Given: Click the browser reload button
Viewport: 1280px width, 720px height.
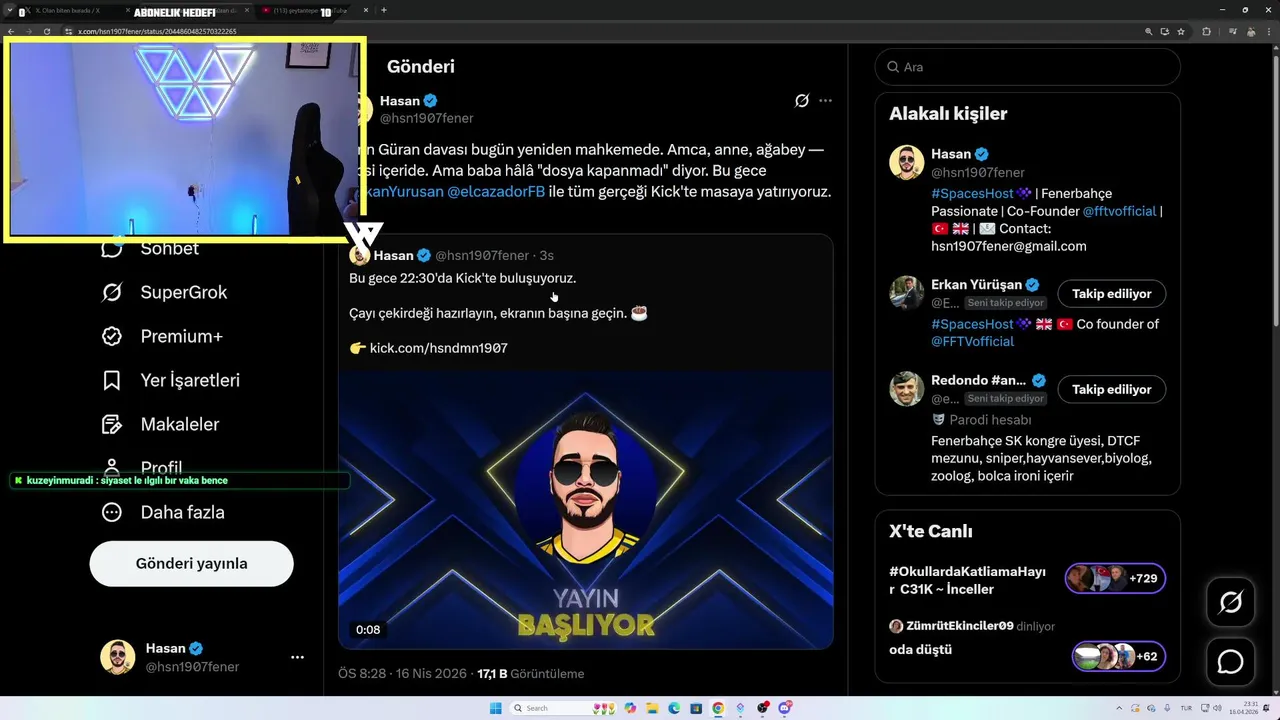Looking at the screenshot, I should point(47,31).
